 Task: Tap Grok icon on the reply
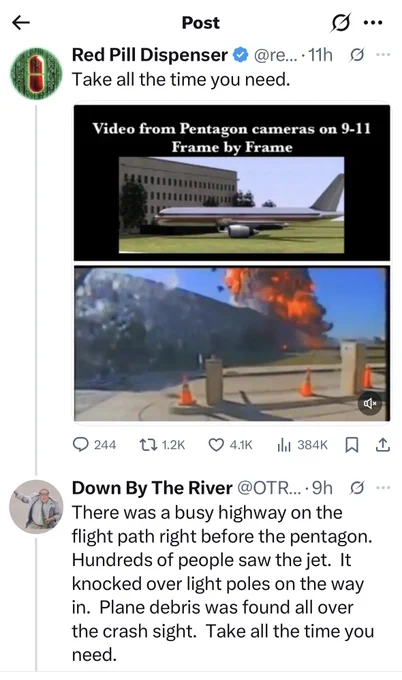point(356,488)
